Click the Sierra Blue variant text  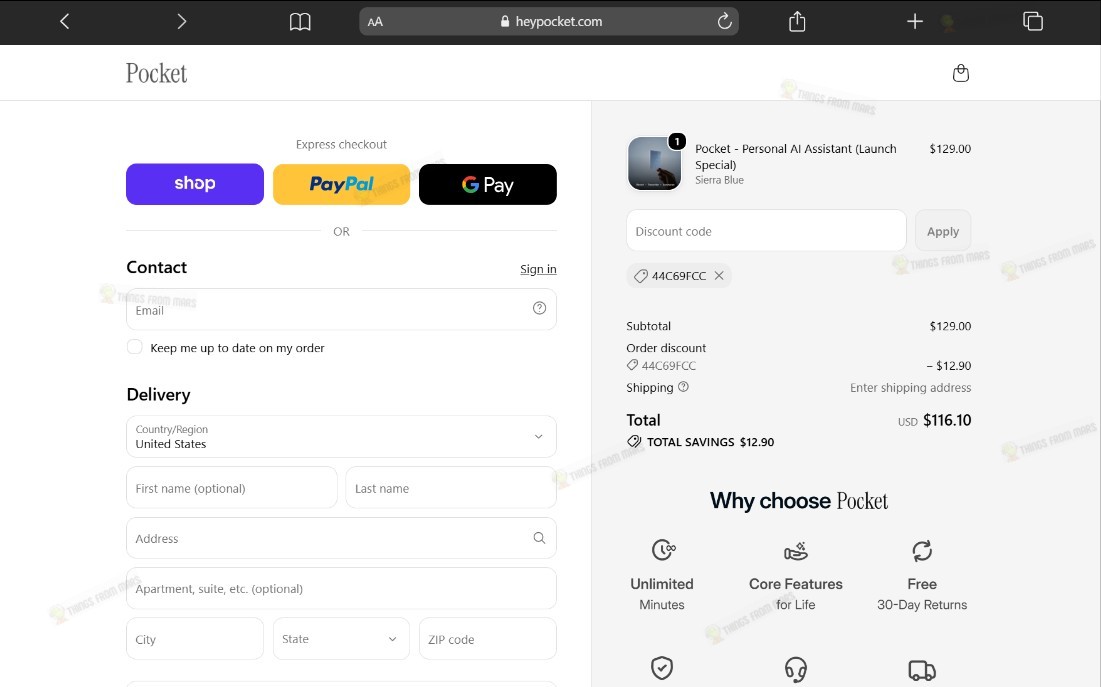tap(719, 180)
